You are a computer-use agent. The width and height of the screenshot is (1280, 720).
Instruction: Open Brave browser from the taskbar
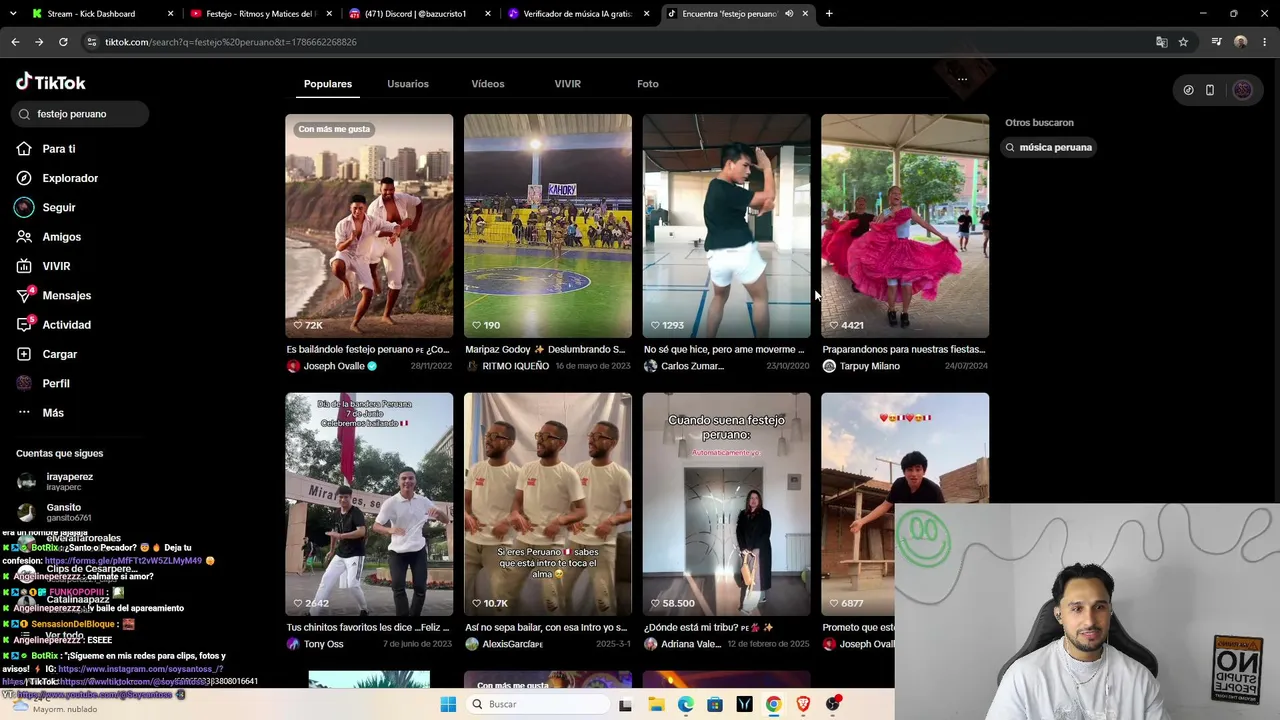coord(803,704)
